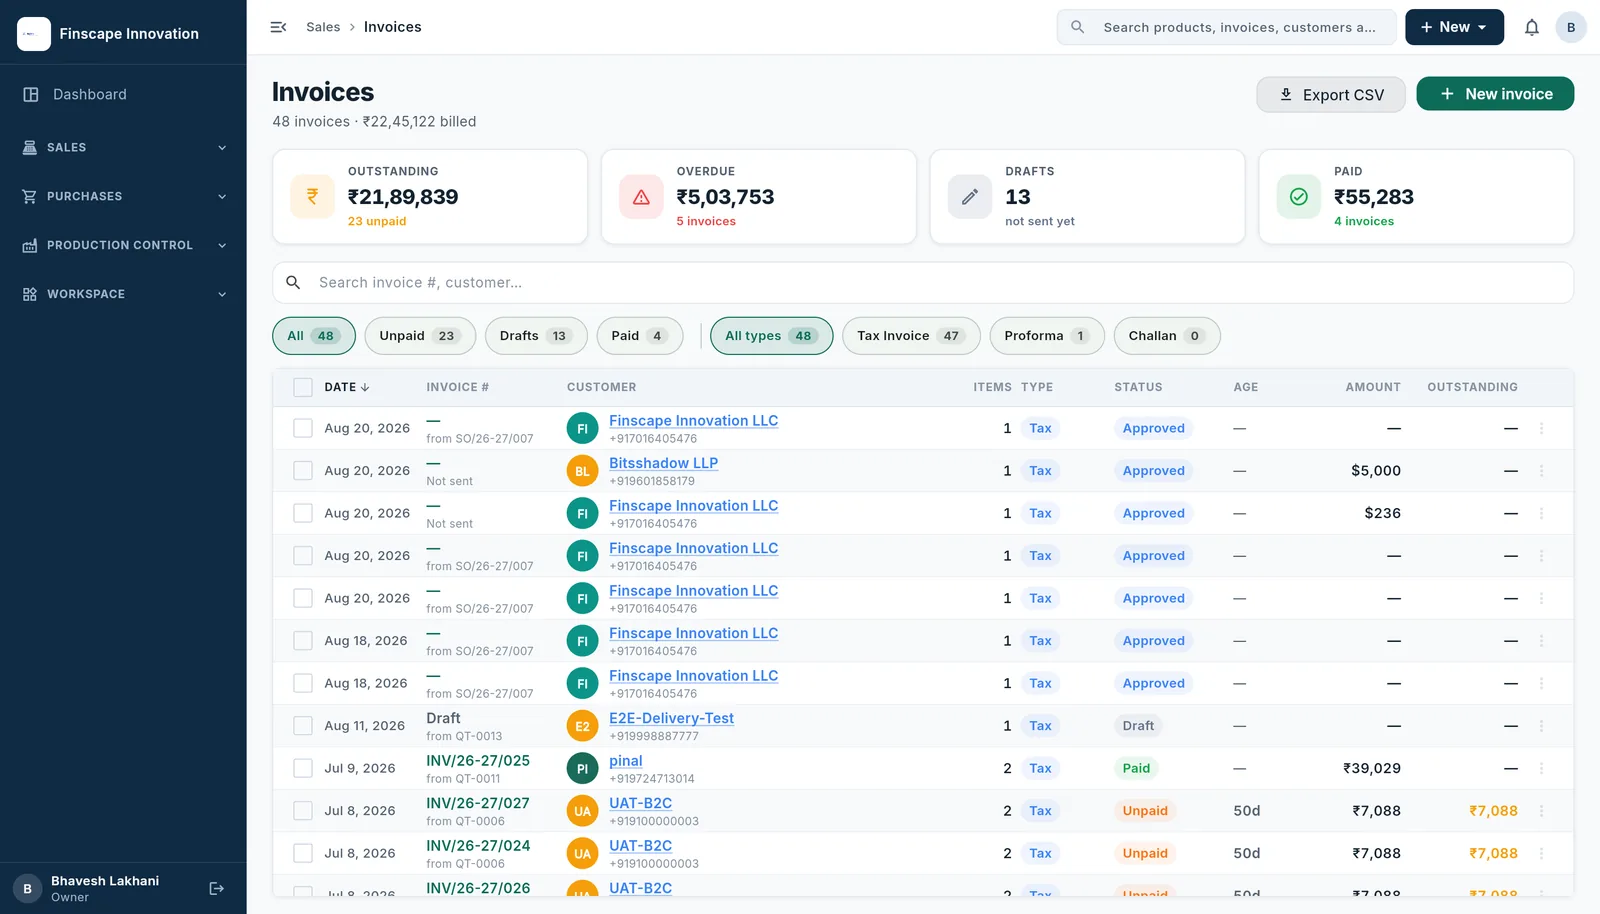Filter by Tax Invoice 47 type
This screenshot has width=1600, height=914.
pos(911,336)
